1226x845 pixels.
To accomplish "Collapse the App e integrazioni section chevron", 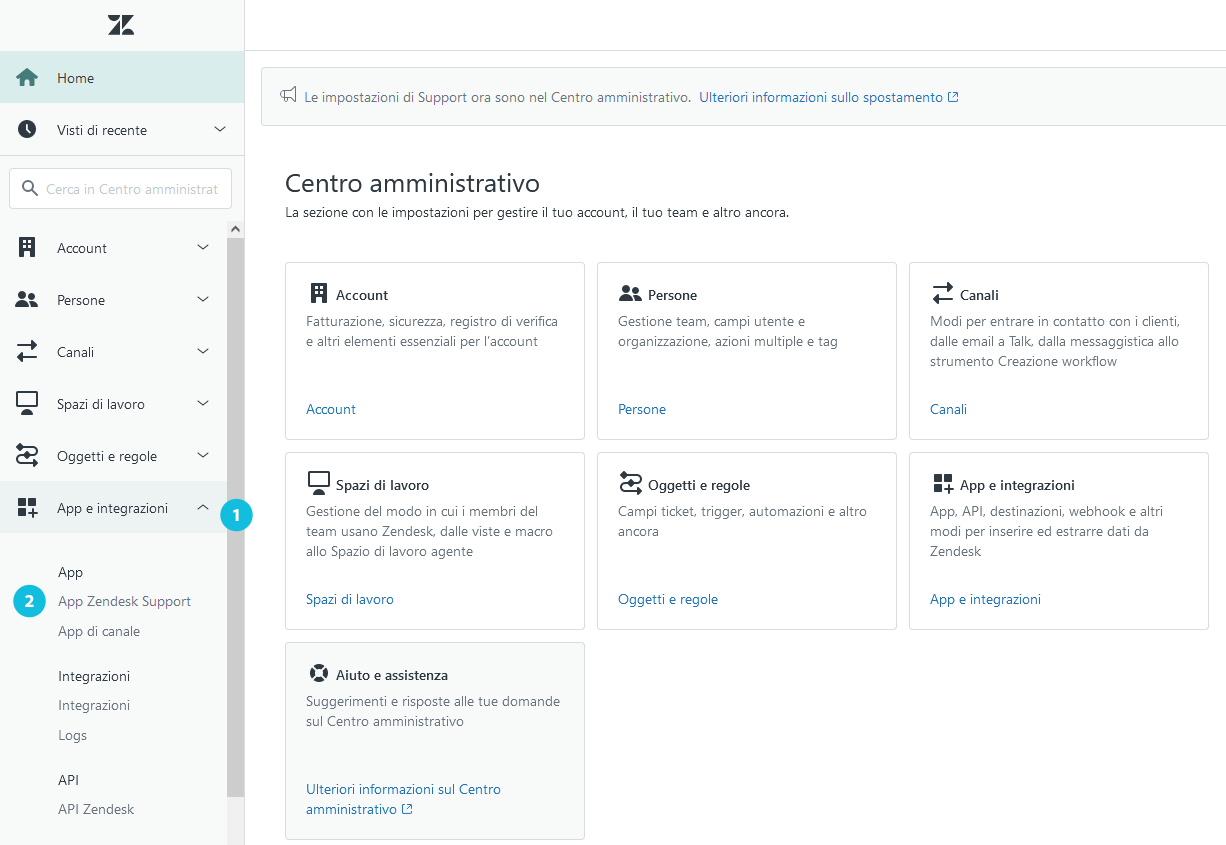I will (x=203, y=508).
